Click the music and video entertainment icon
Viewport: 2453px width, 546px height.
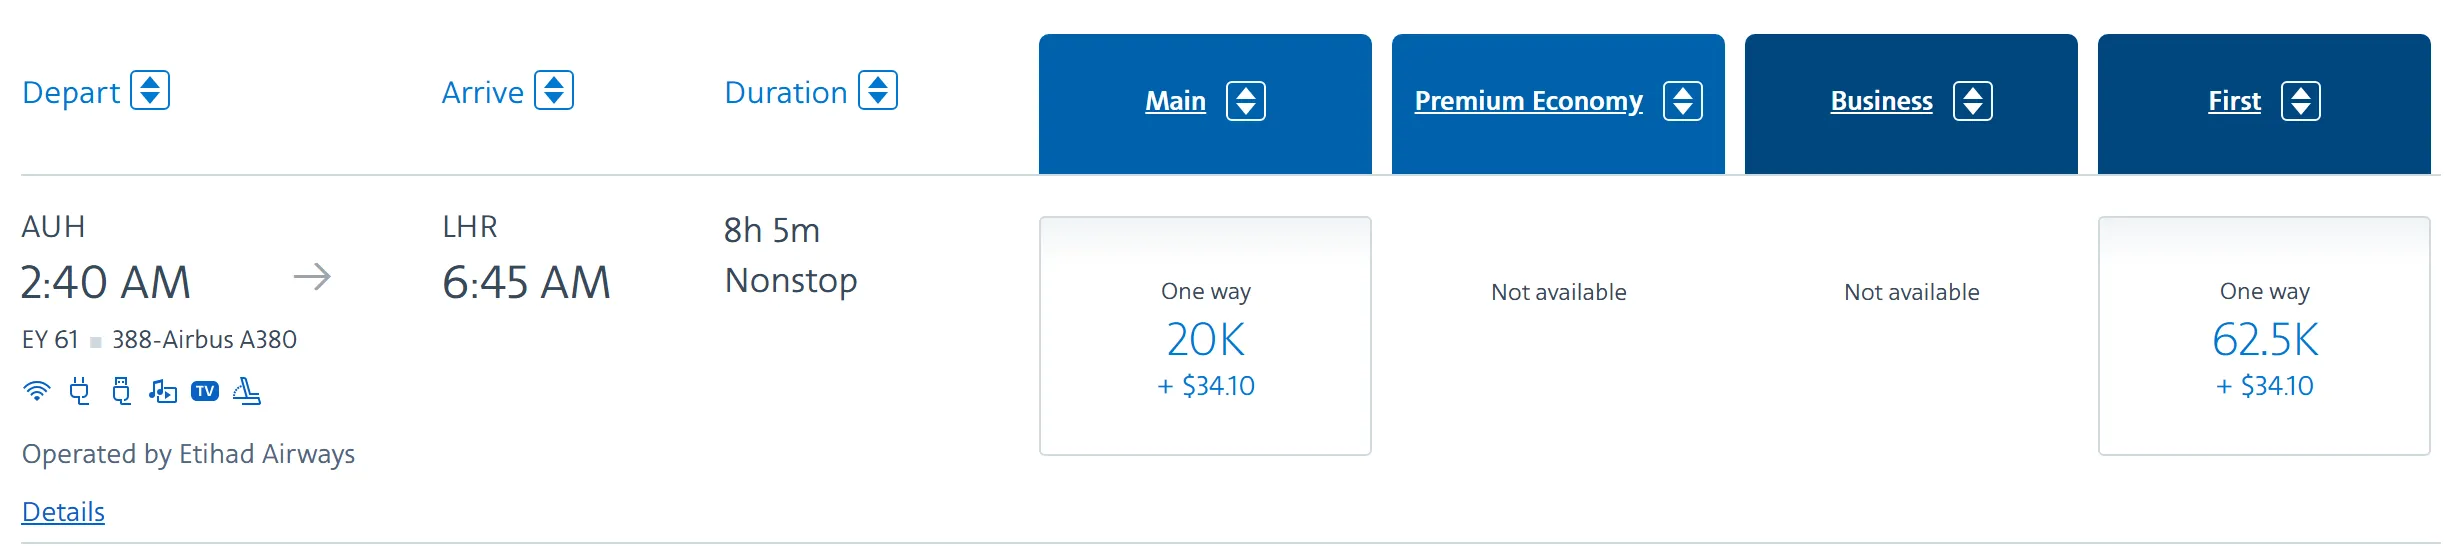(x=162, y=391)
